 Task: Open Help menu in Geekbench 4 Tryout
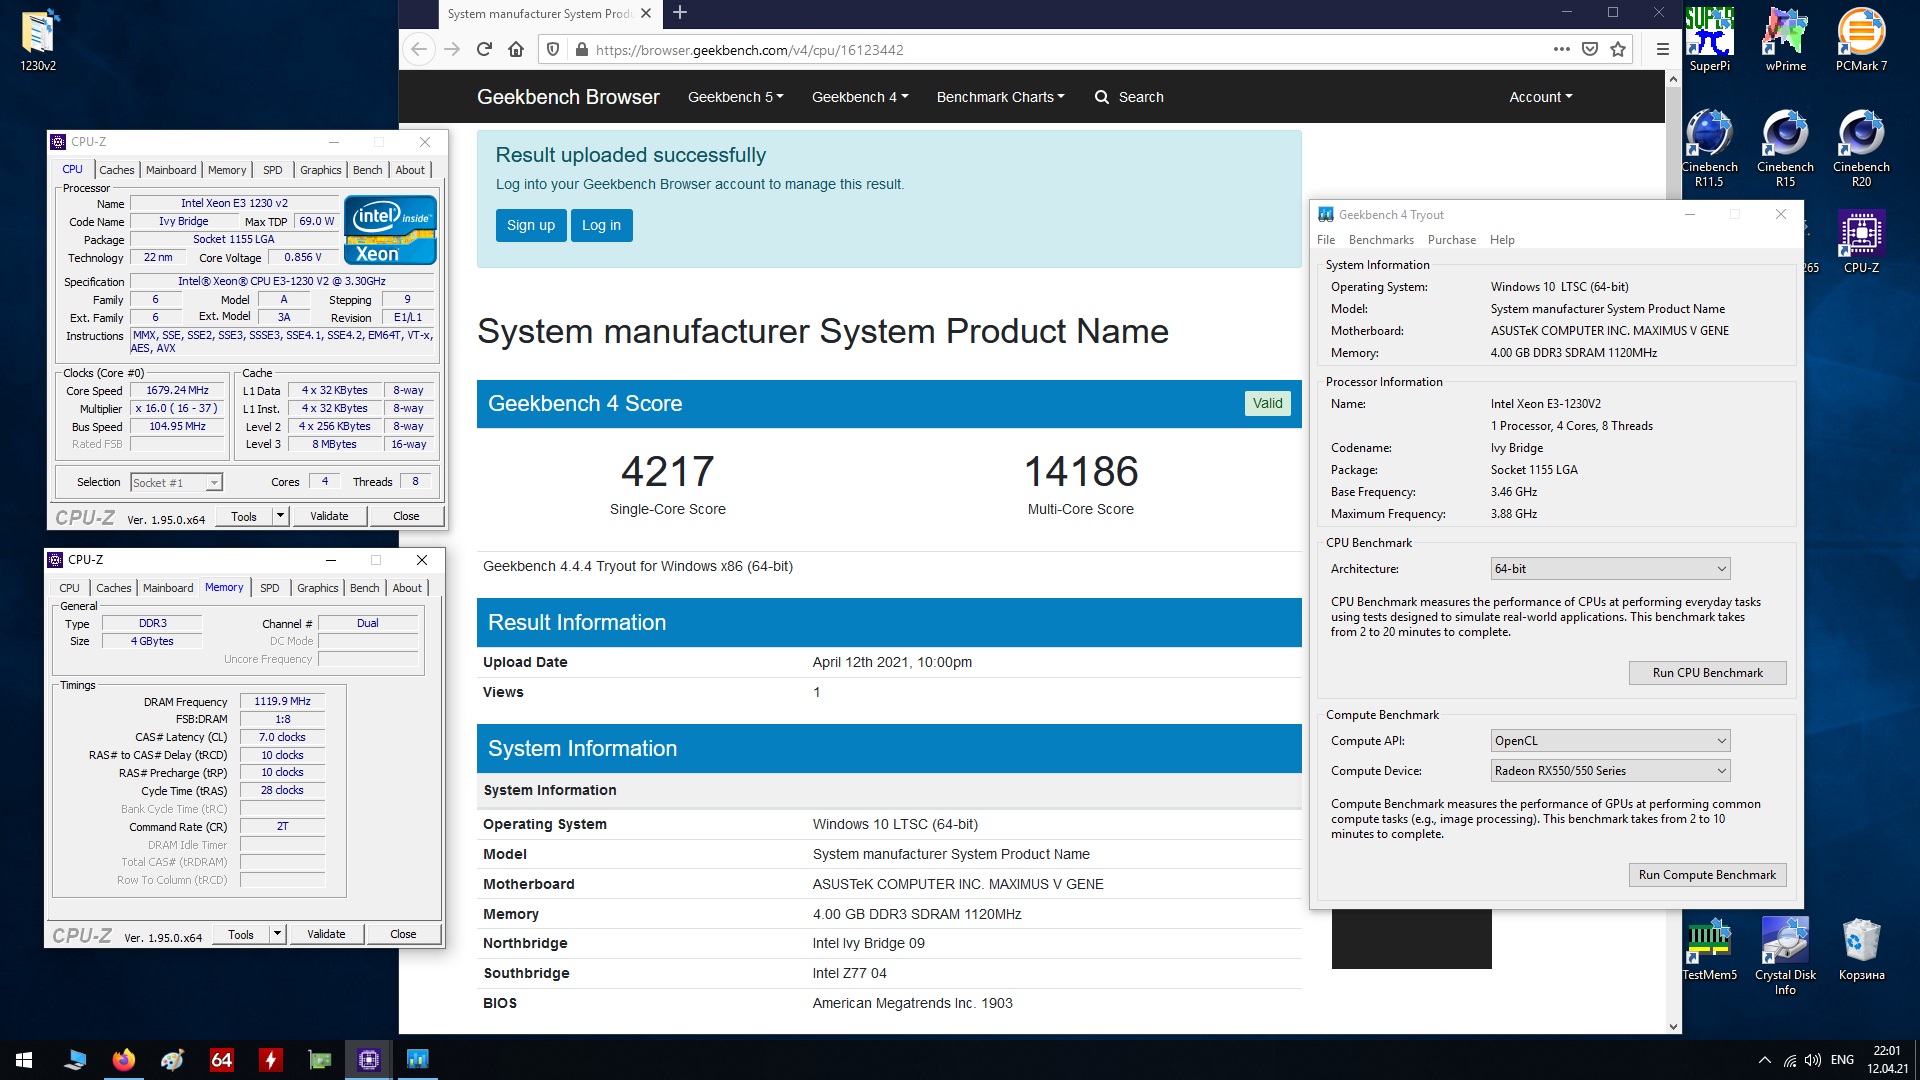pyautogui.click(x=1502, y=240)
